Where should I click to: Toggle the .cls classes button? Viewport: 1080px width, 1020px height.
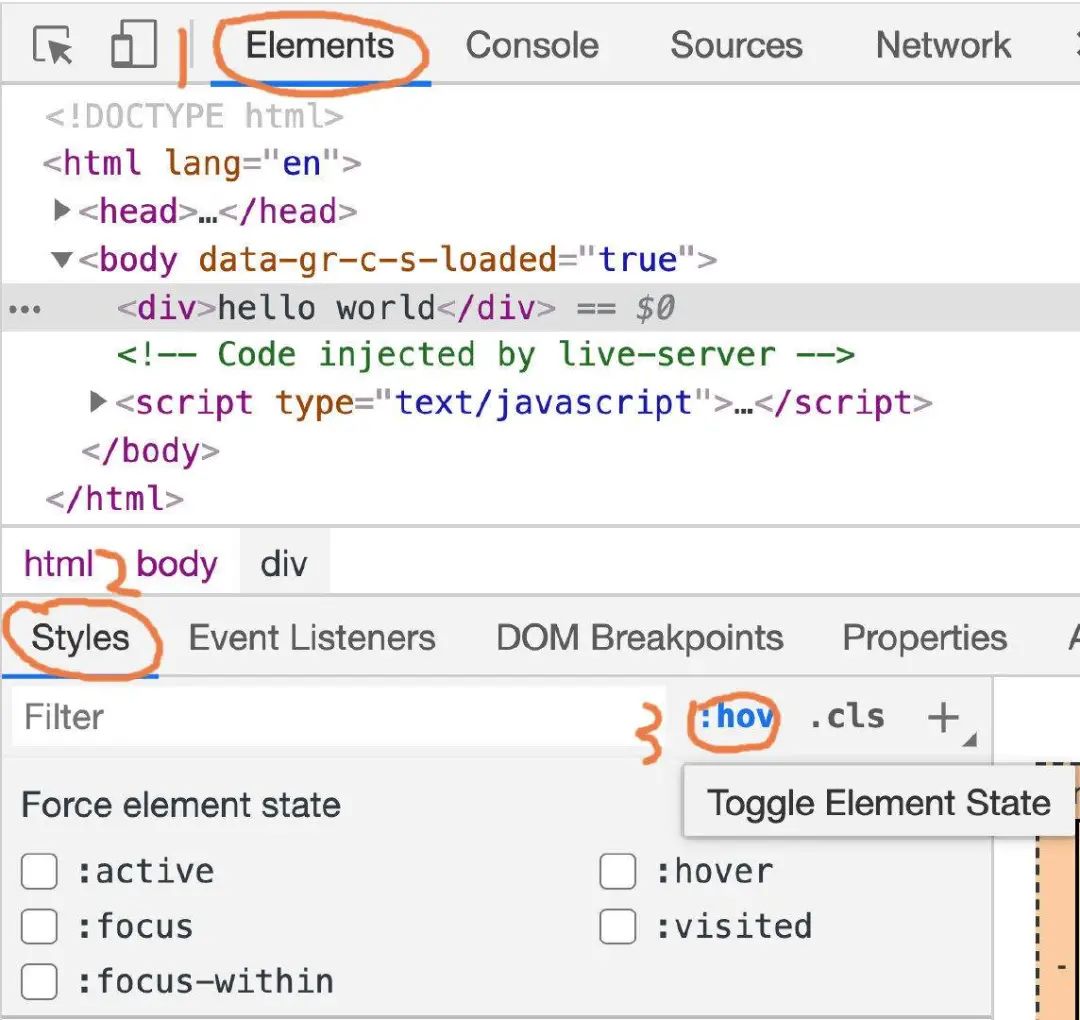(847, 717)
